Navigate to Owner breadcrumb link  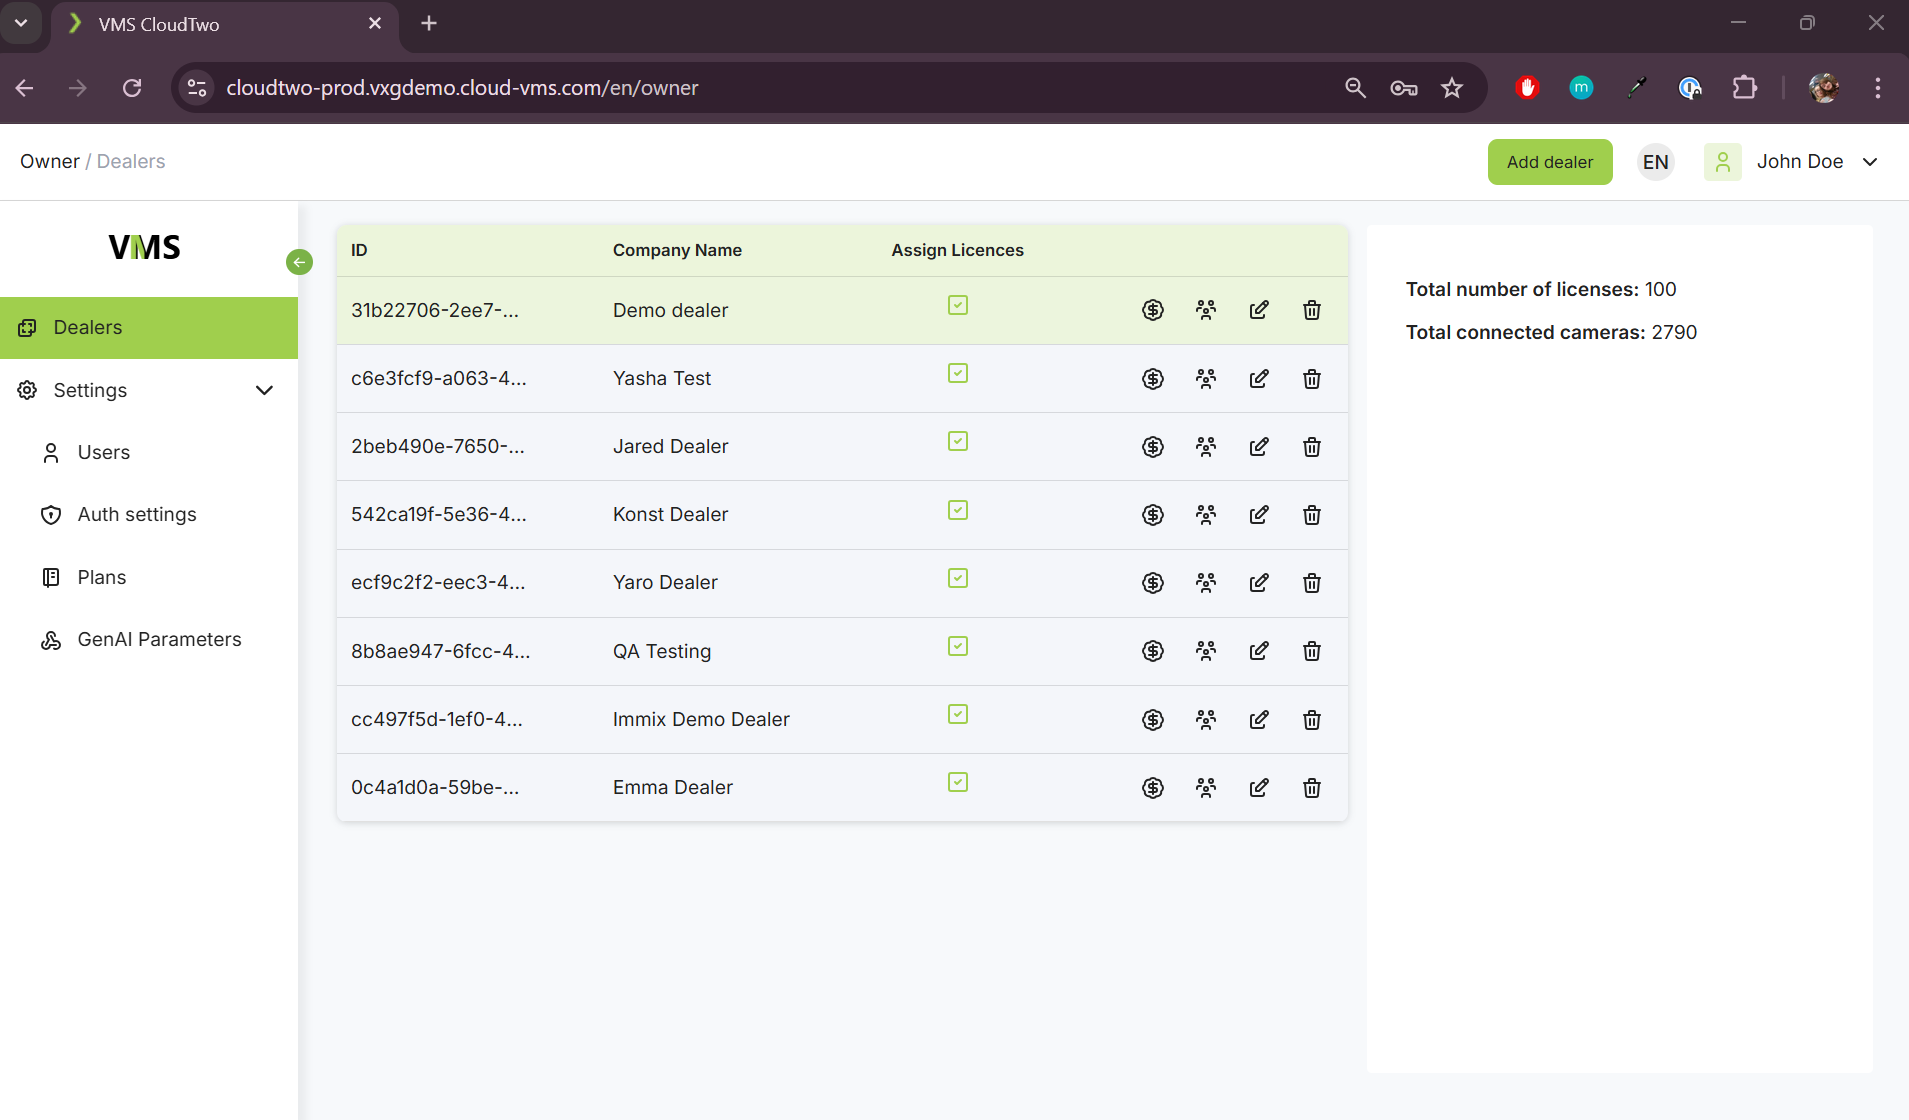point(50,162)
